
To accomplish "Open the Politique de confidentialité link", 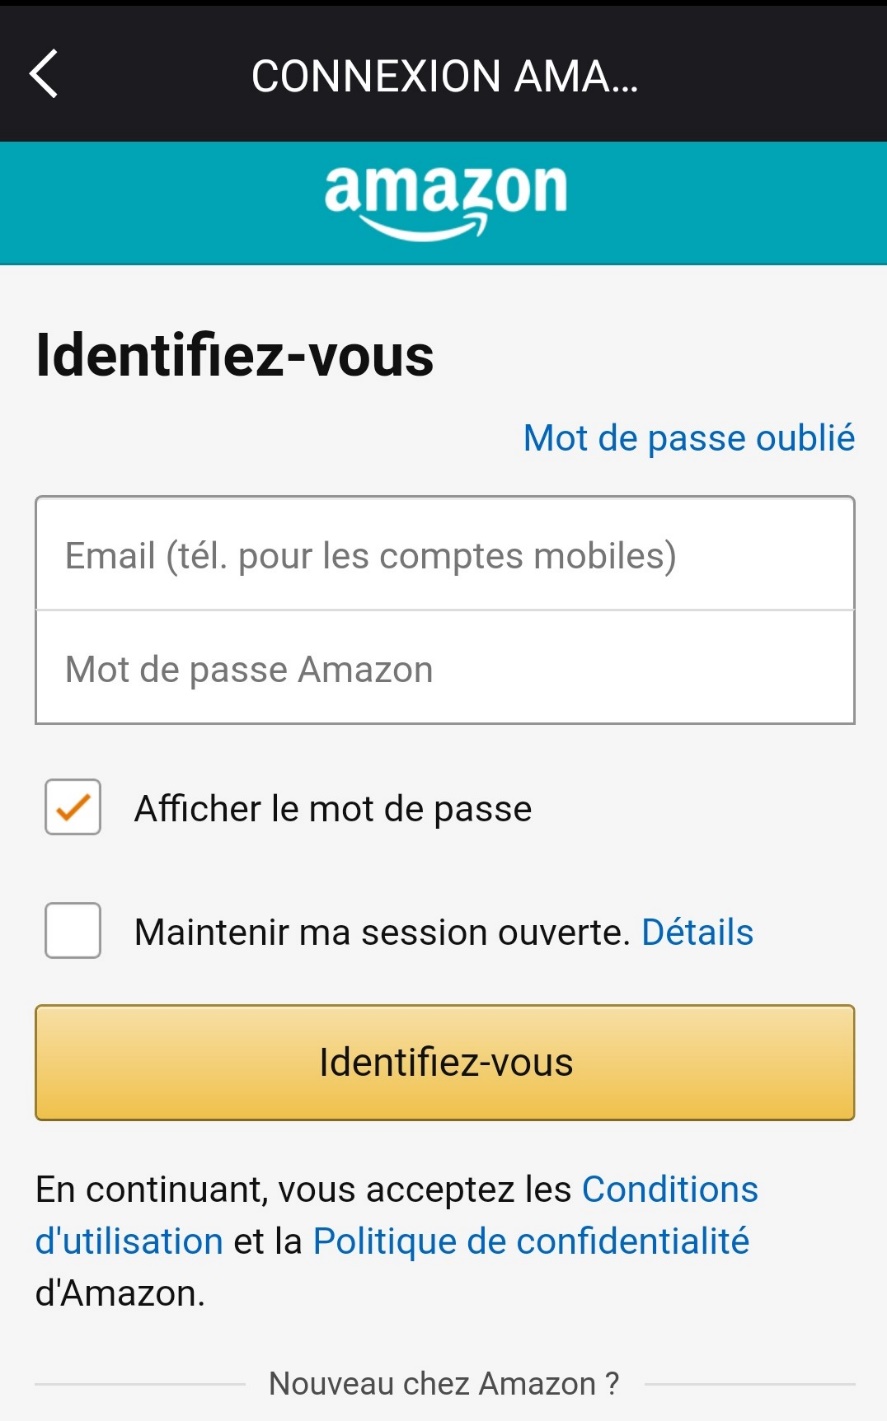I will point(531,1242).
